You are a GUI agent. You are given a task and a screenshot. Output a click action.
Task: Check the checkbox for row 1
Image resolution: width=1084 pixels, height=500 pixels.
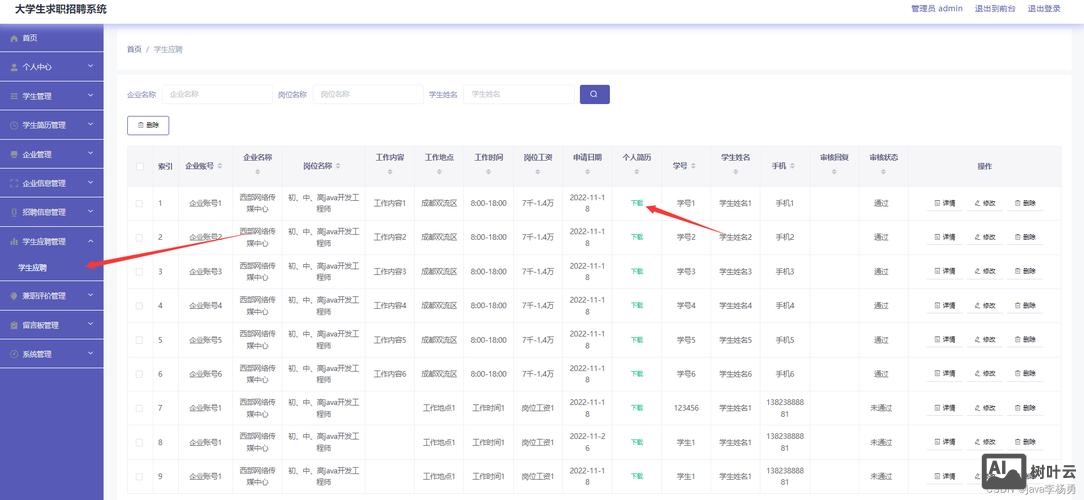coord(139,204)
